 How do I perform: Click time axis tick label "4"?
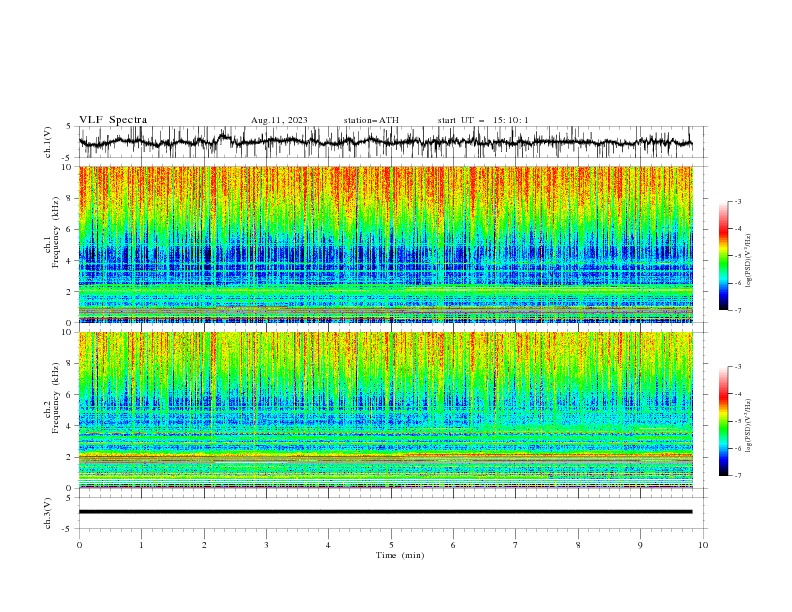tap(328, 545)
